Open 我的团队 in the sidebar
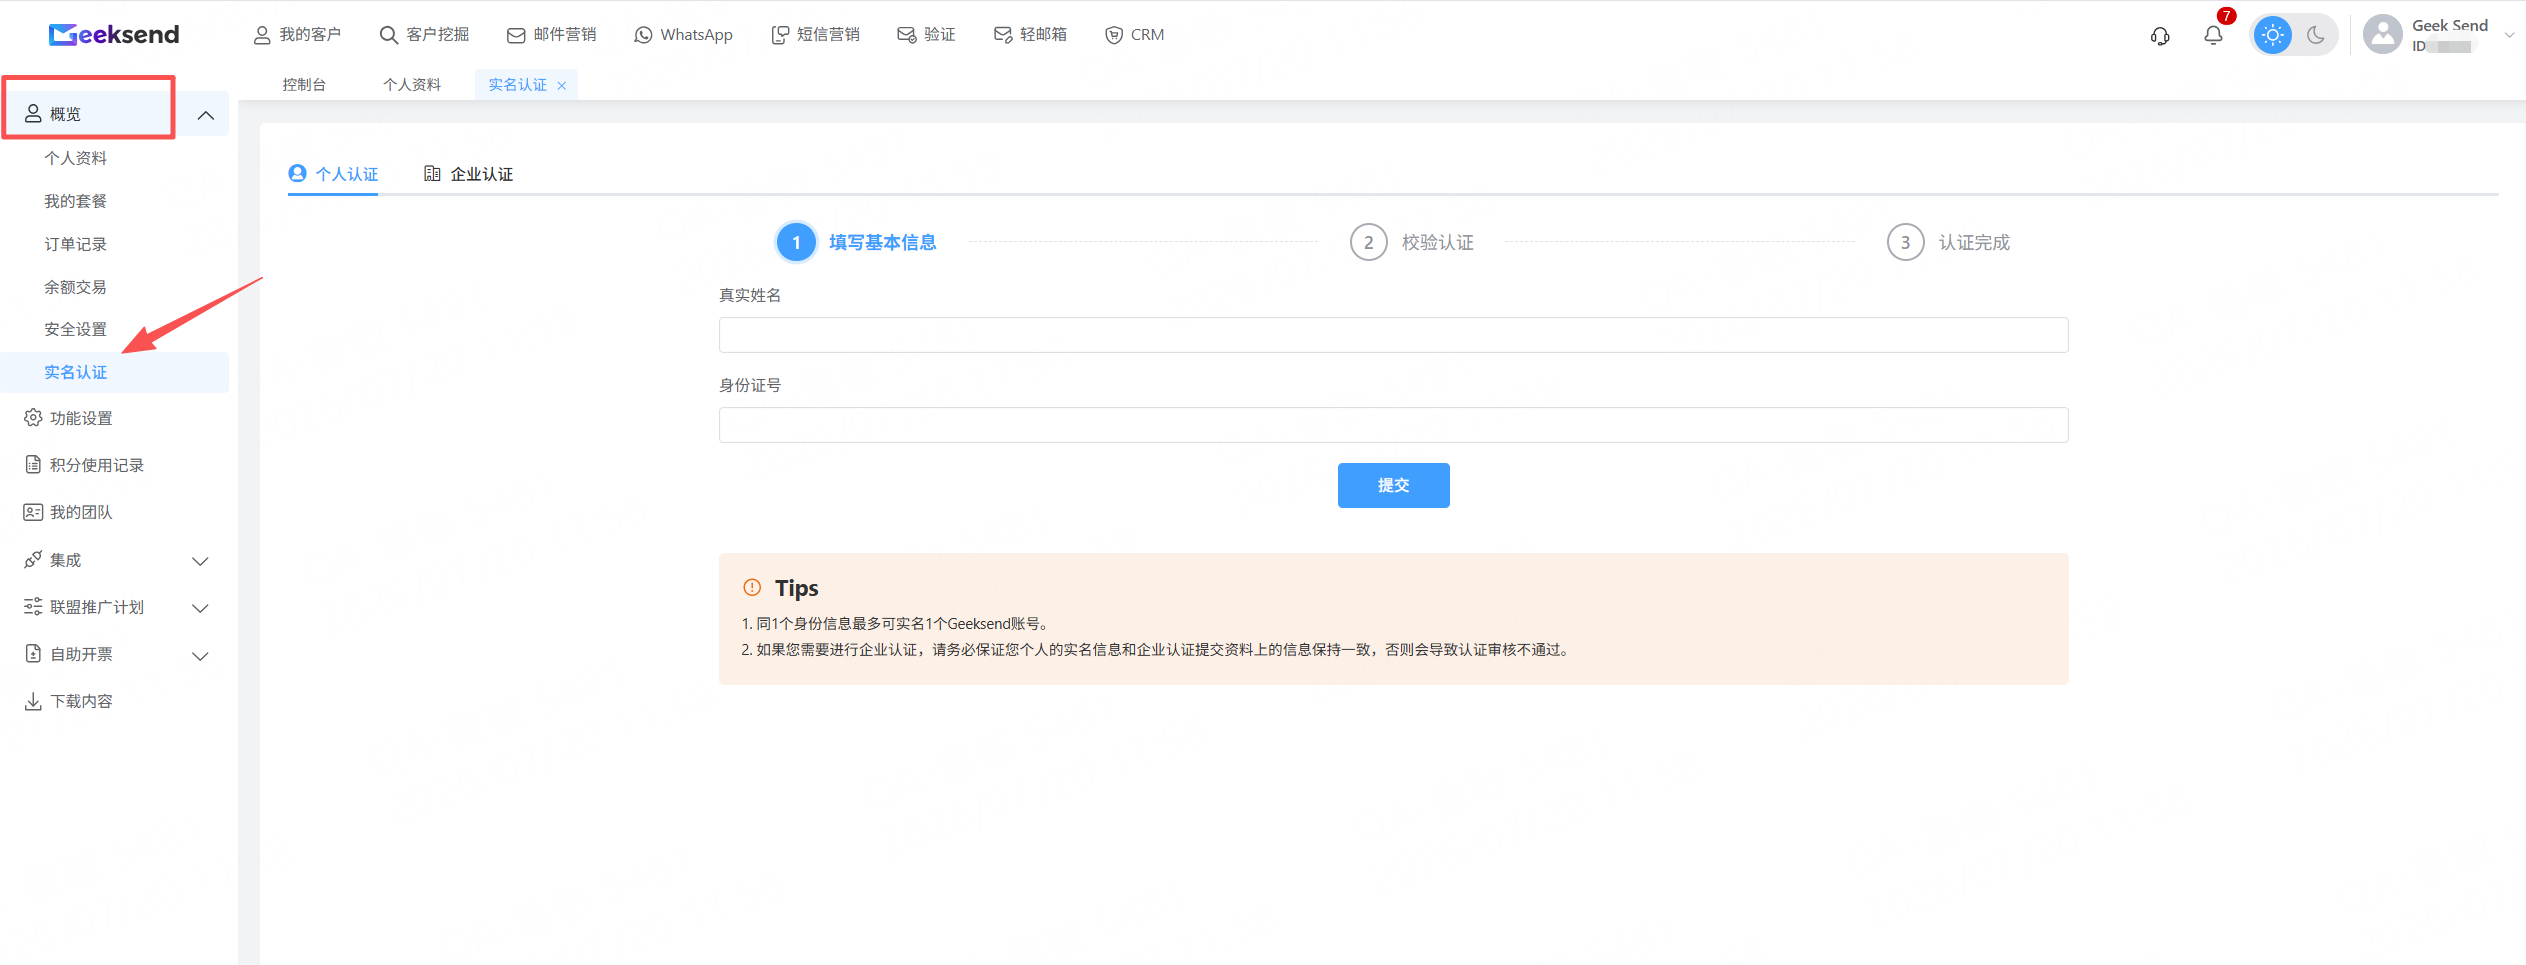This screenshot has width=2526, height=965. click(x=81, y=512)
